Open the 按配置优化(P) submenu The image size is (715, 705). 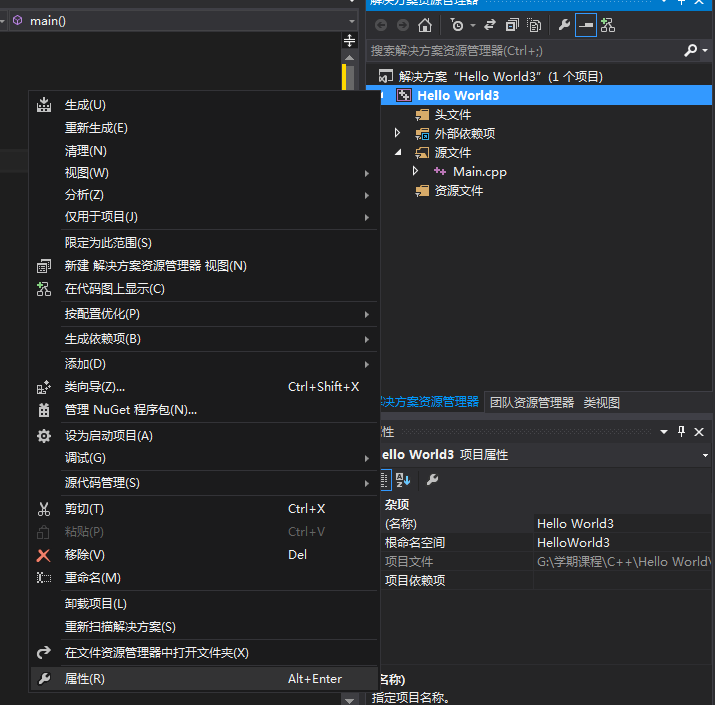(x=203, y=314)
